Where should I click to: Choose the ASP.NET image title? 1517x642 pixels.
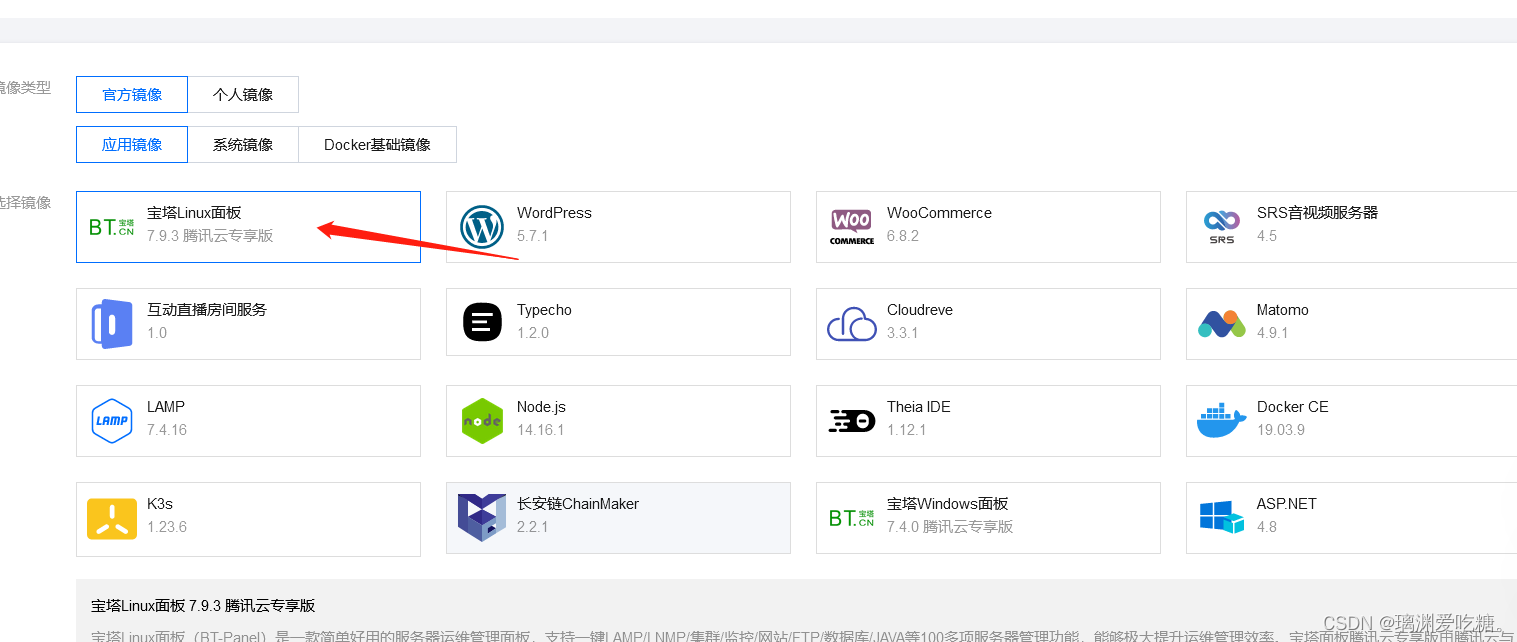tap(1287, 504)
